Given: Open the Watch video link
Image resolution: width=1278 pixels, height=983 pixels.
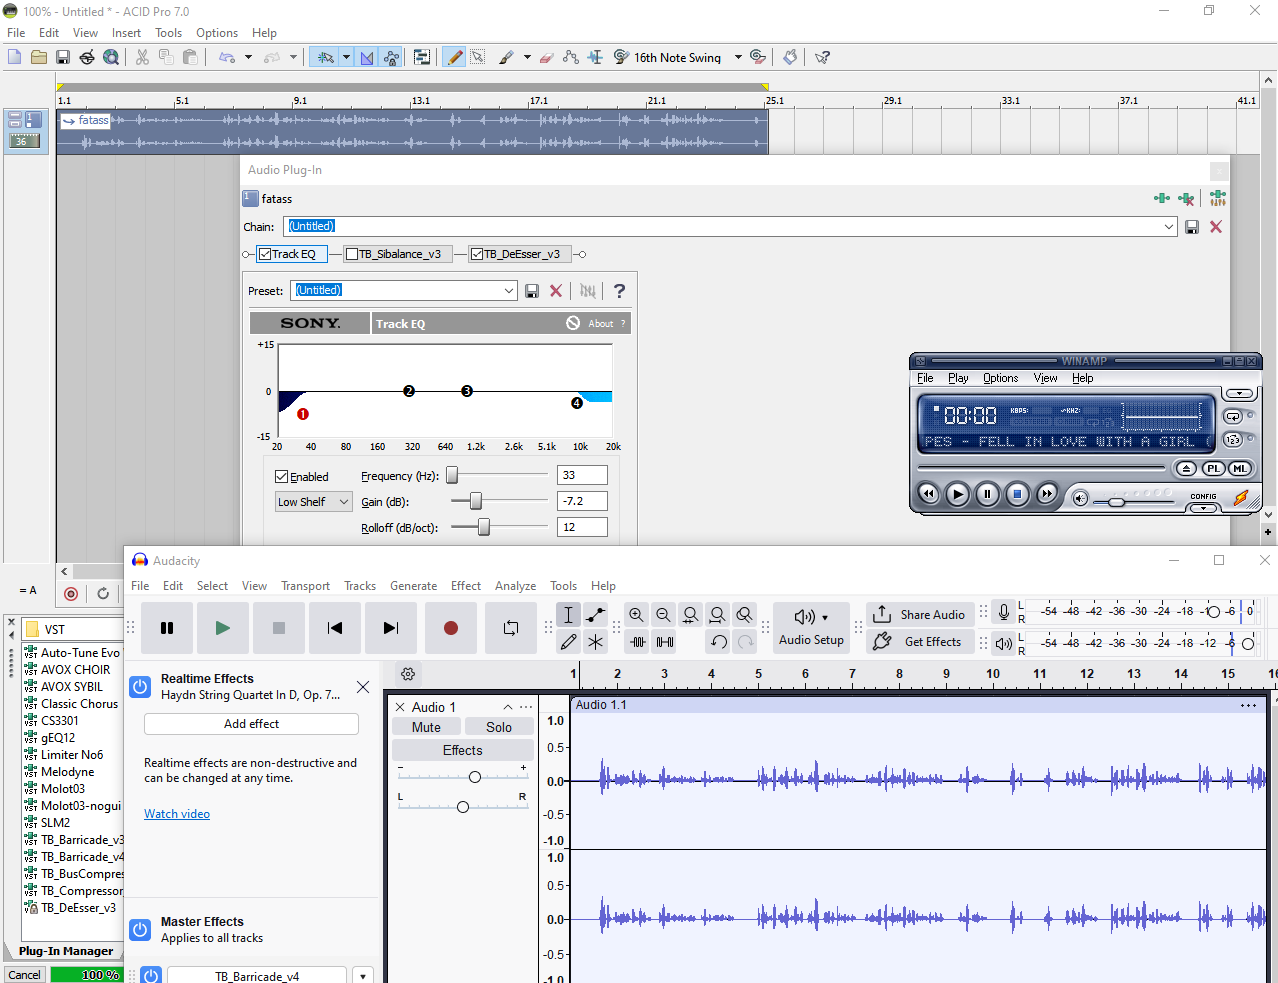Looking at the screenshot, I should tap(177, 814).
